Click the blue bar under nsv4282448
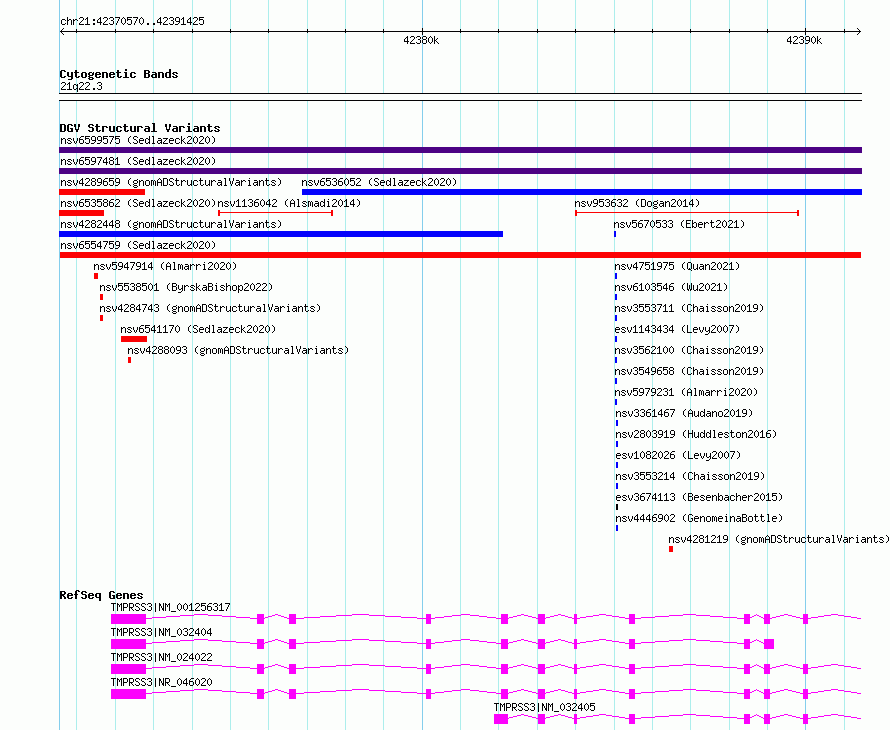The width and height of the screenshot is (890, 730). coord(281,234)
